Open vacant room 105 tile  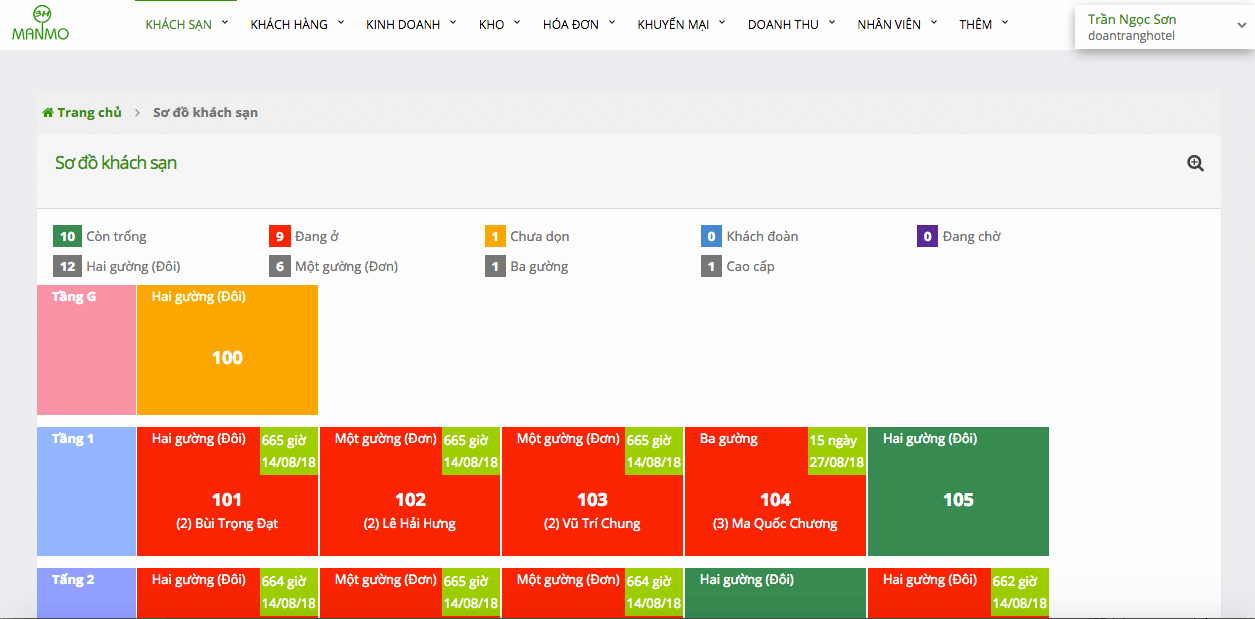point(958,500)
